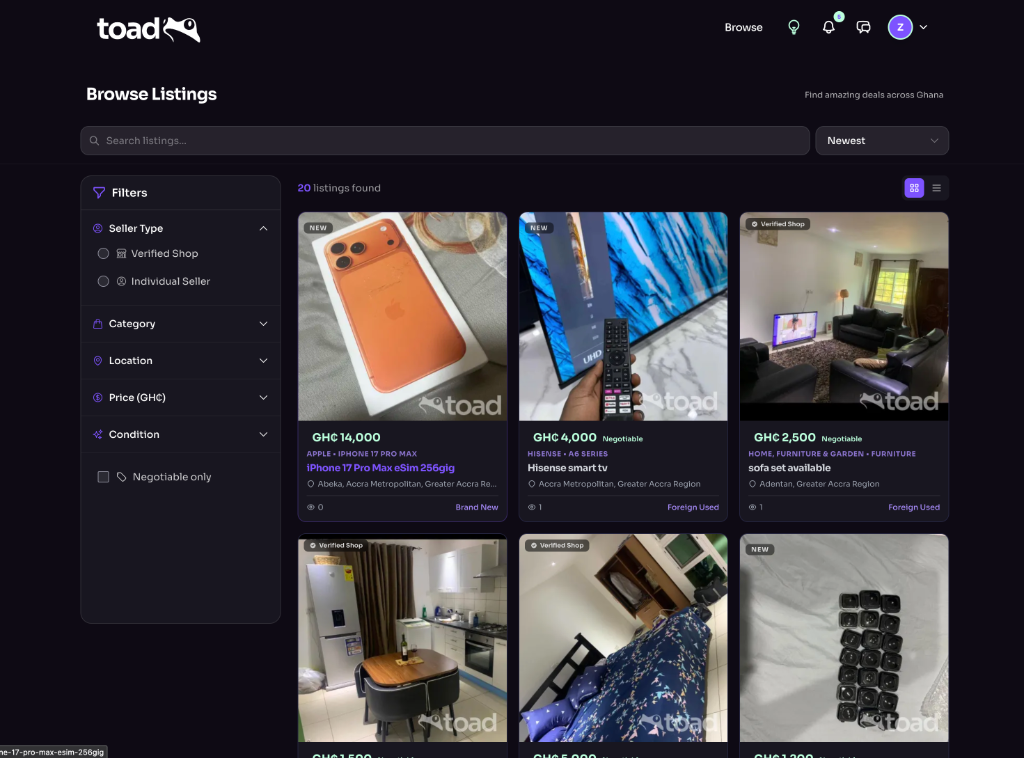The height and width of the screenshot is (758, 1024).
Task: Click the Z profile avatar
Action: click(900, 27)
